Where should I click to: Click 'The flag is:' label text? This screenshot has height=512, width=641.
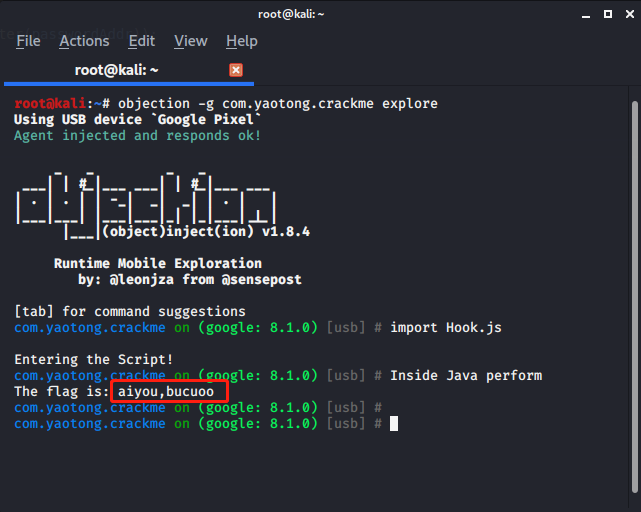pos(62,391)
